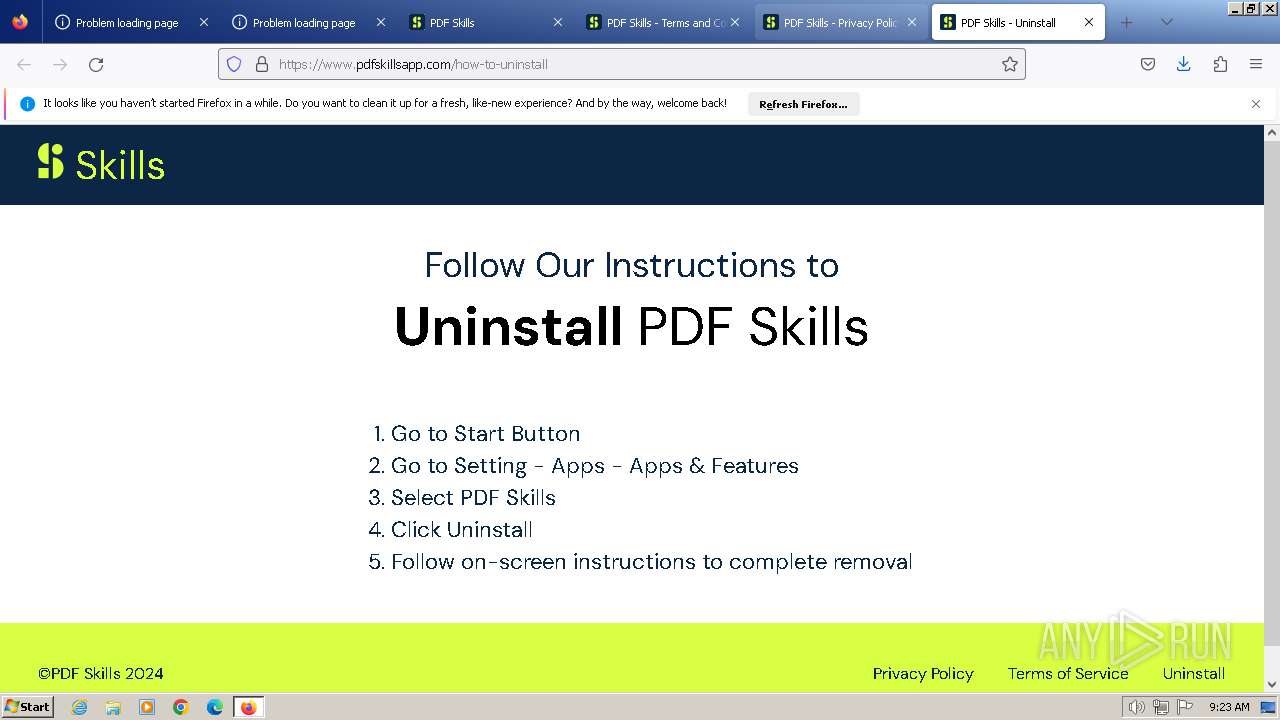Open Firefox application menu
The width and height of the screenshot is (1280, 720).
point(1256,64)
